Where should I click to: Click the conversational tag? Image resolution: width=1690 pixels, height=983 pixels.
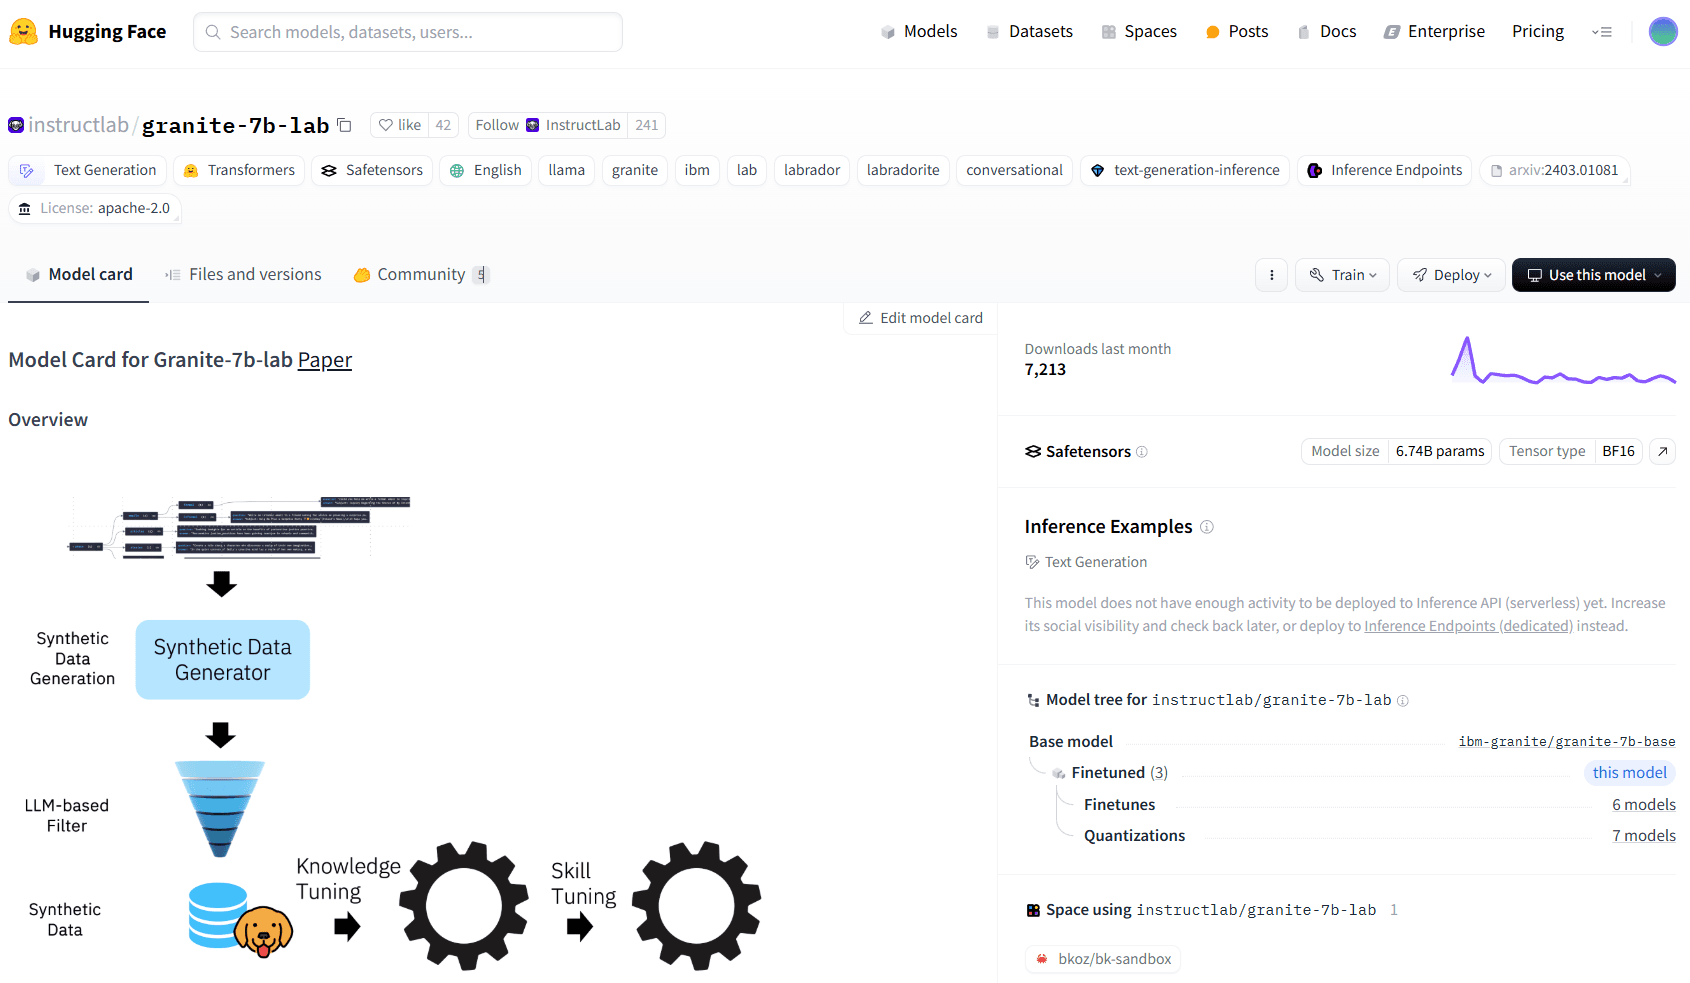pyautogui.click(x=1015, y=170)
